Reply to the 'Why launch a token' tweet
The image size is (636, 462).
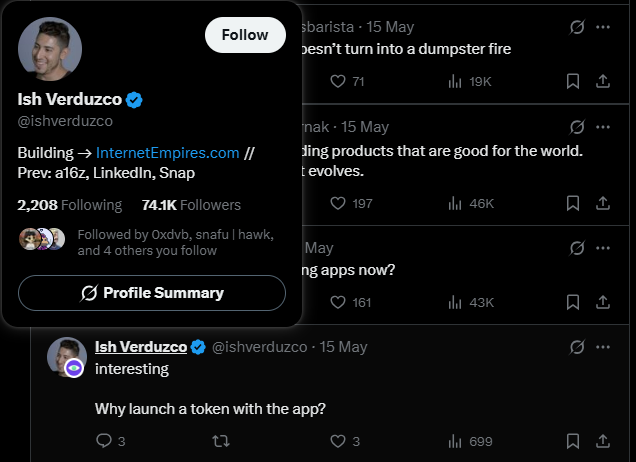[x=110, y=441]
